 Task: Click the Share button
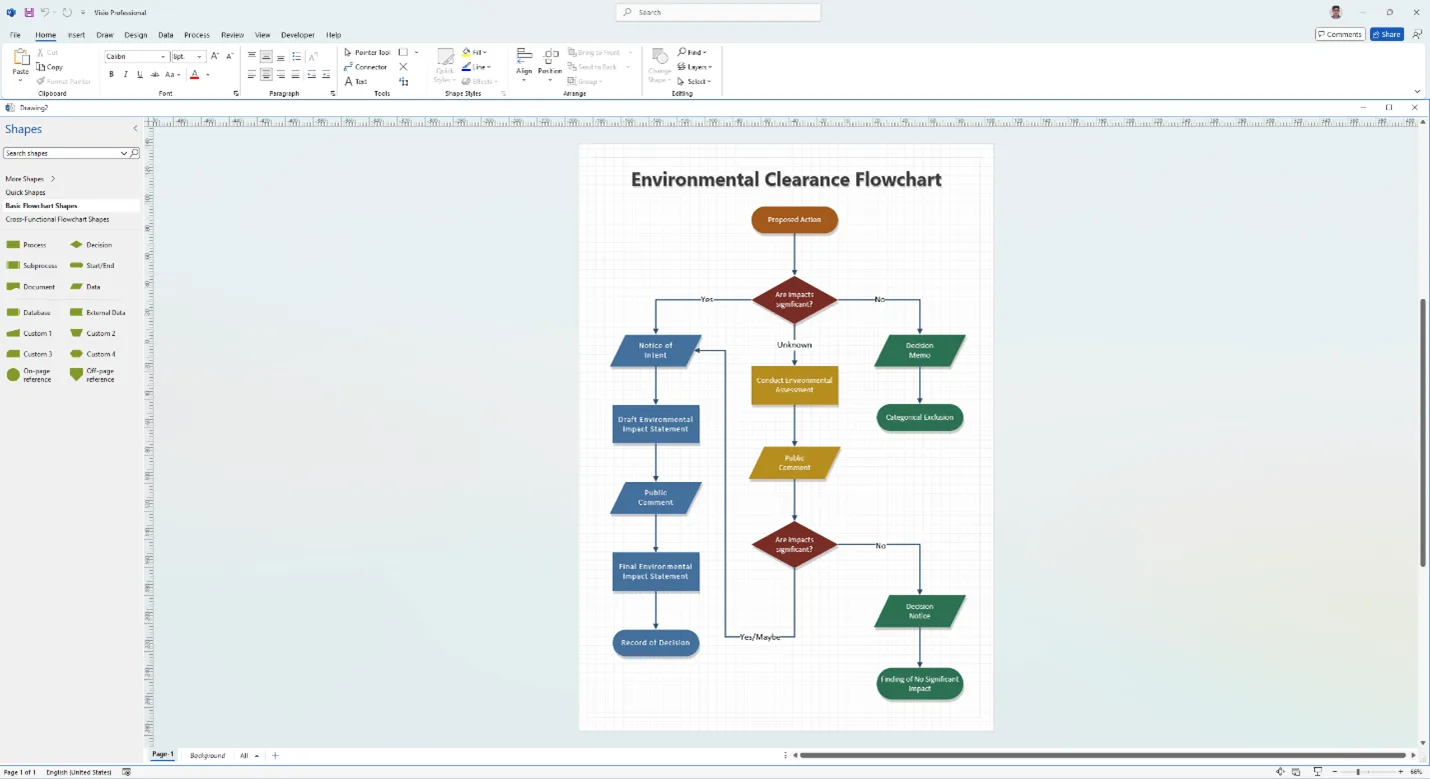click(x=1386, y=34)
